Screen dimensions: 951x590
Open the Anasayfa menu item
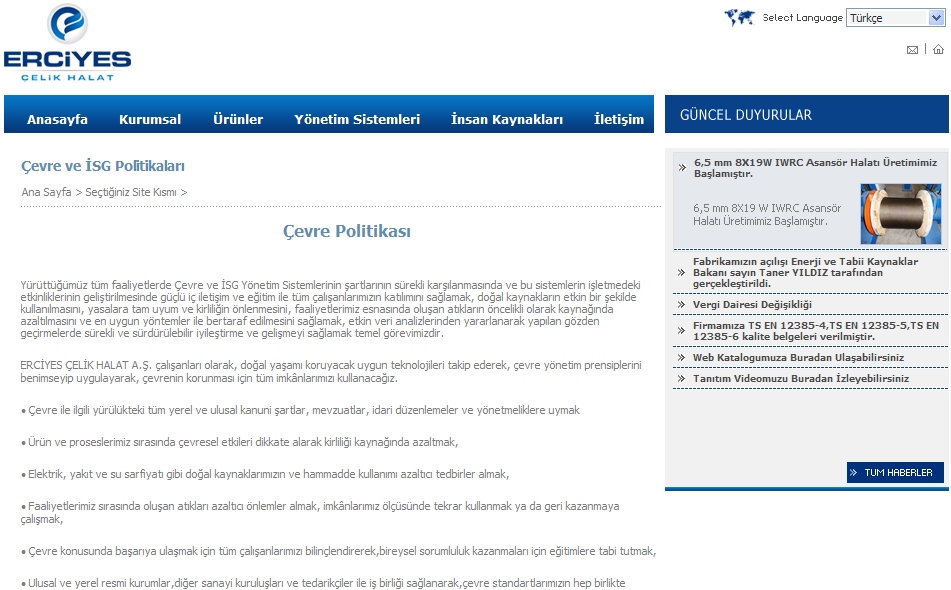[x=57, y=119]
